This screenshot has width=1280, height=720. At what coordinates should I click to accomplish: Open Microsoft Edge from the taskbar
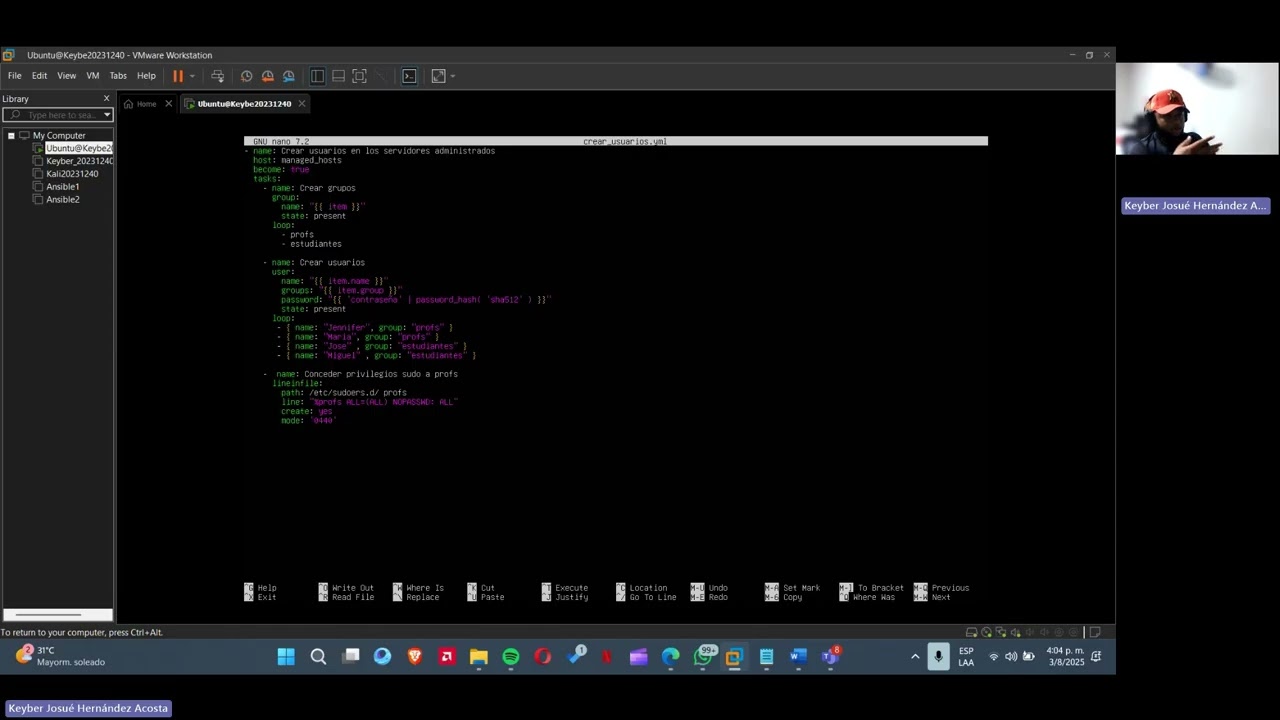point(670,657)
